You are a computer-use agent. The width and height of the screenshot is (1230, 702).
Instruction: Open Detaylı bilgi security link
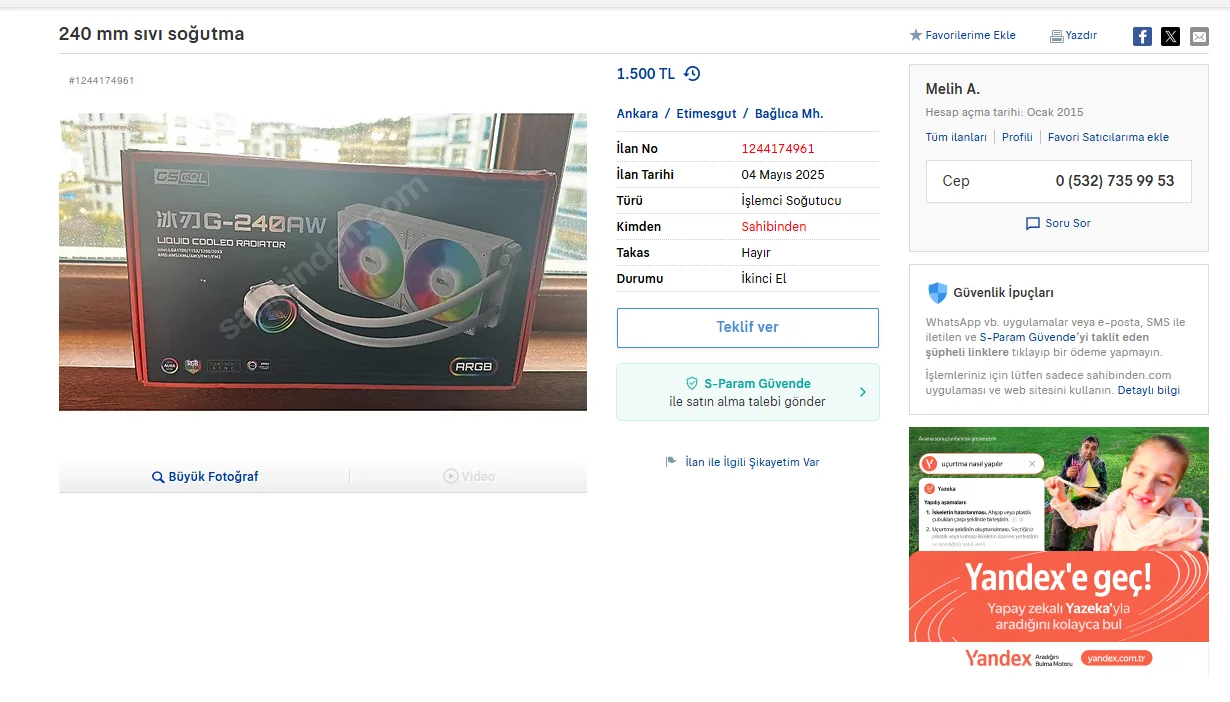[x=1148, y=390]
